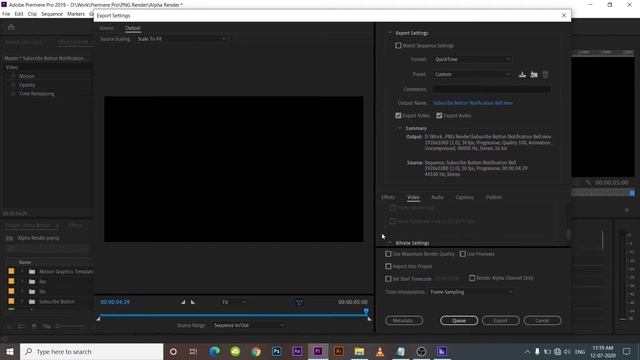Enable the Use Previews checkbox

point(462,254)
